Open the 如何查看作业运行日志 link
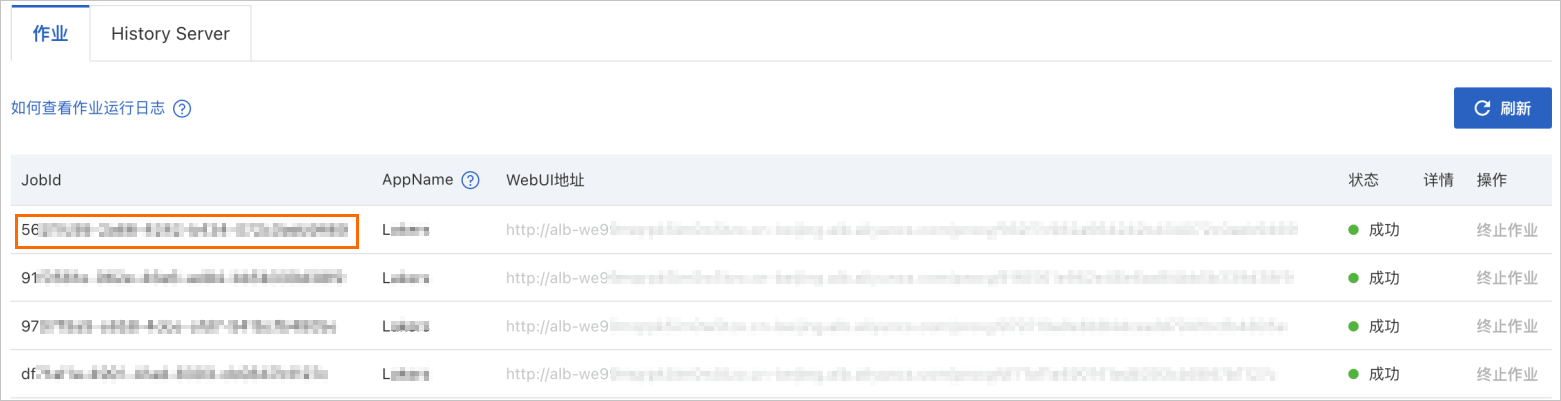This screenshot has width=1561, height=401. pos(88,109)
